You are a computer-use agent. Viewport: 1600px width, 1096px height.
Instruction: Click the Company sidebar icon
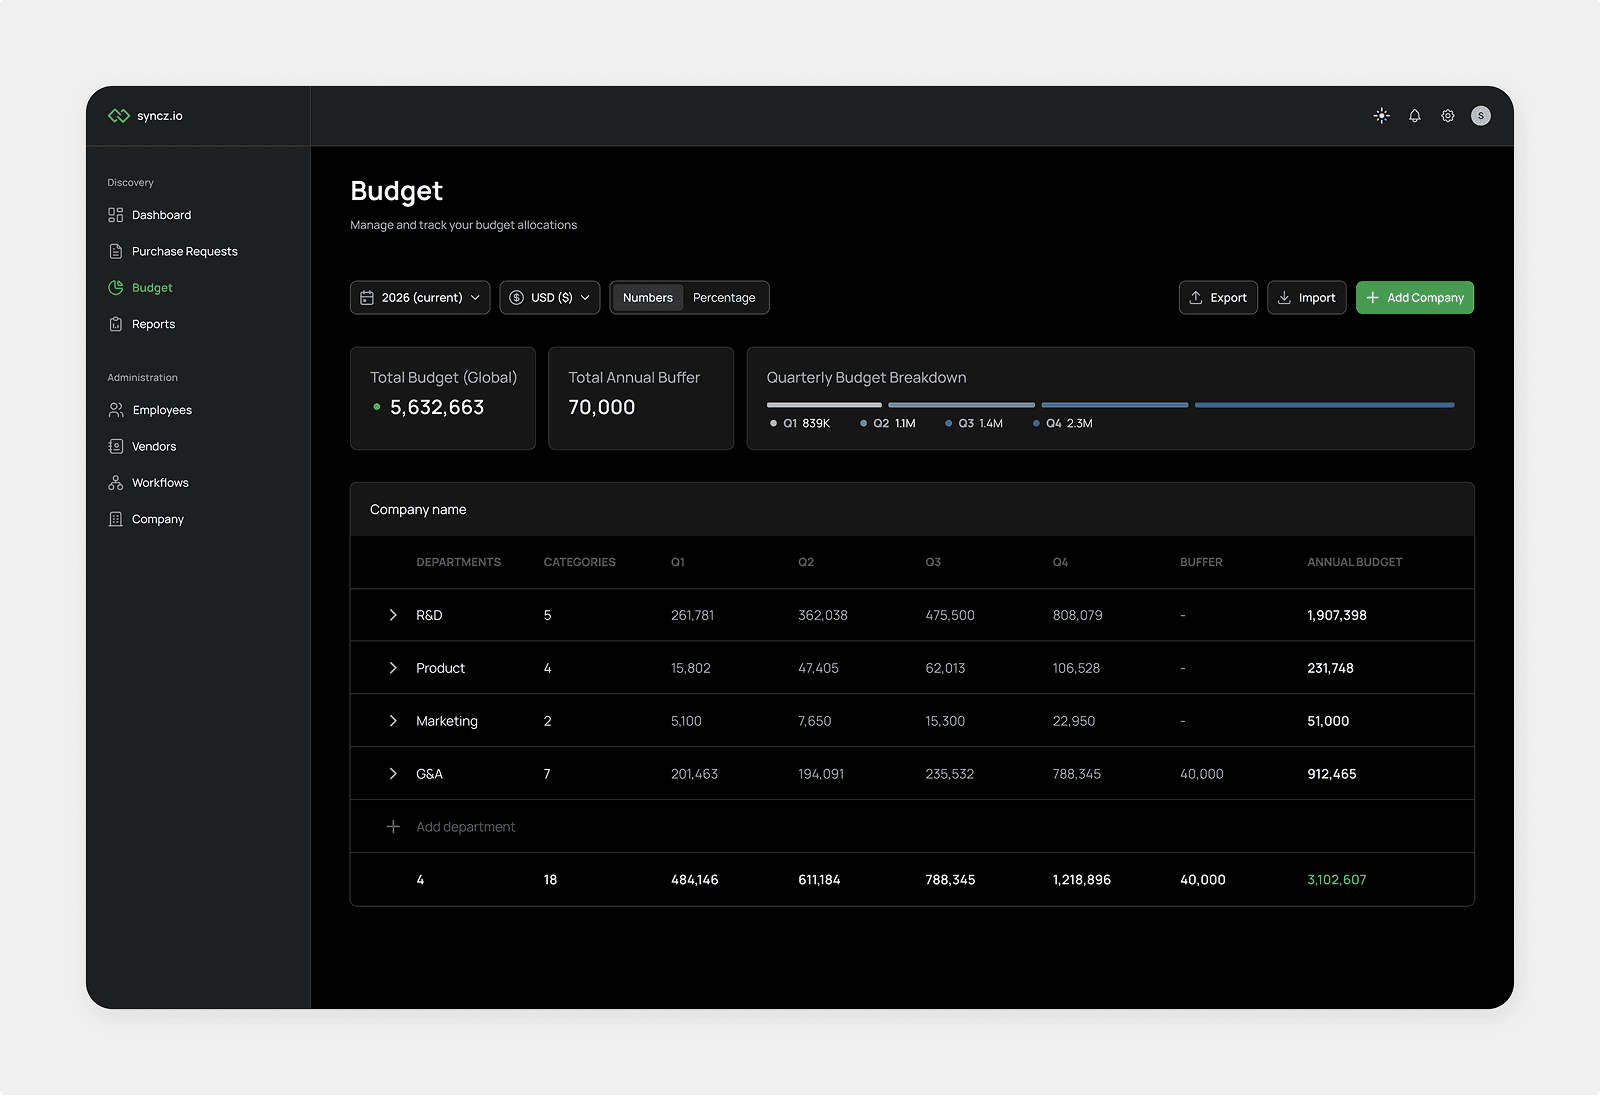coord(116,518)
